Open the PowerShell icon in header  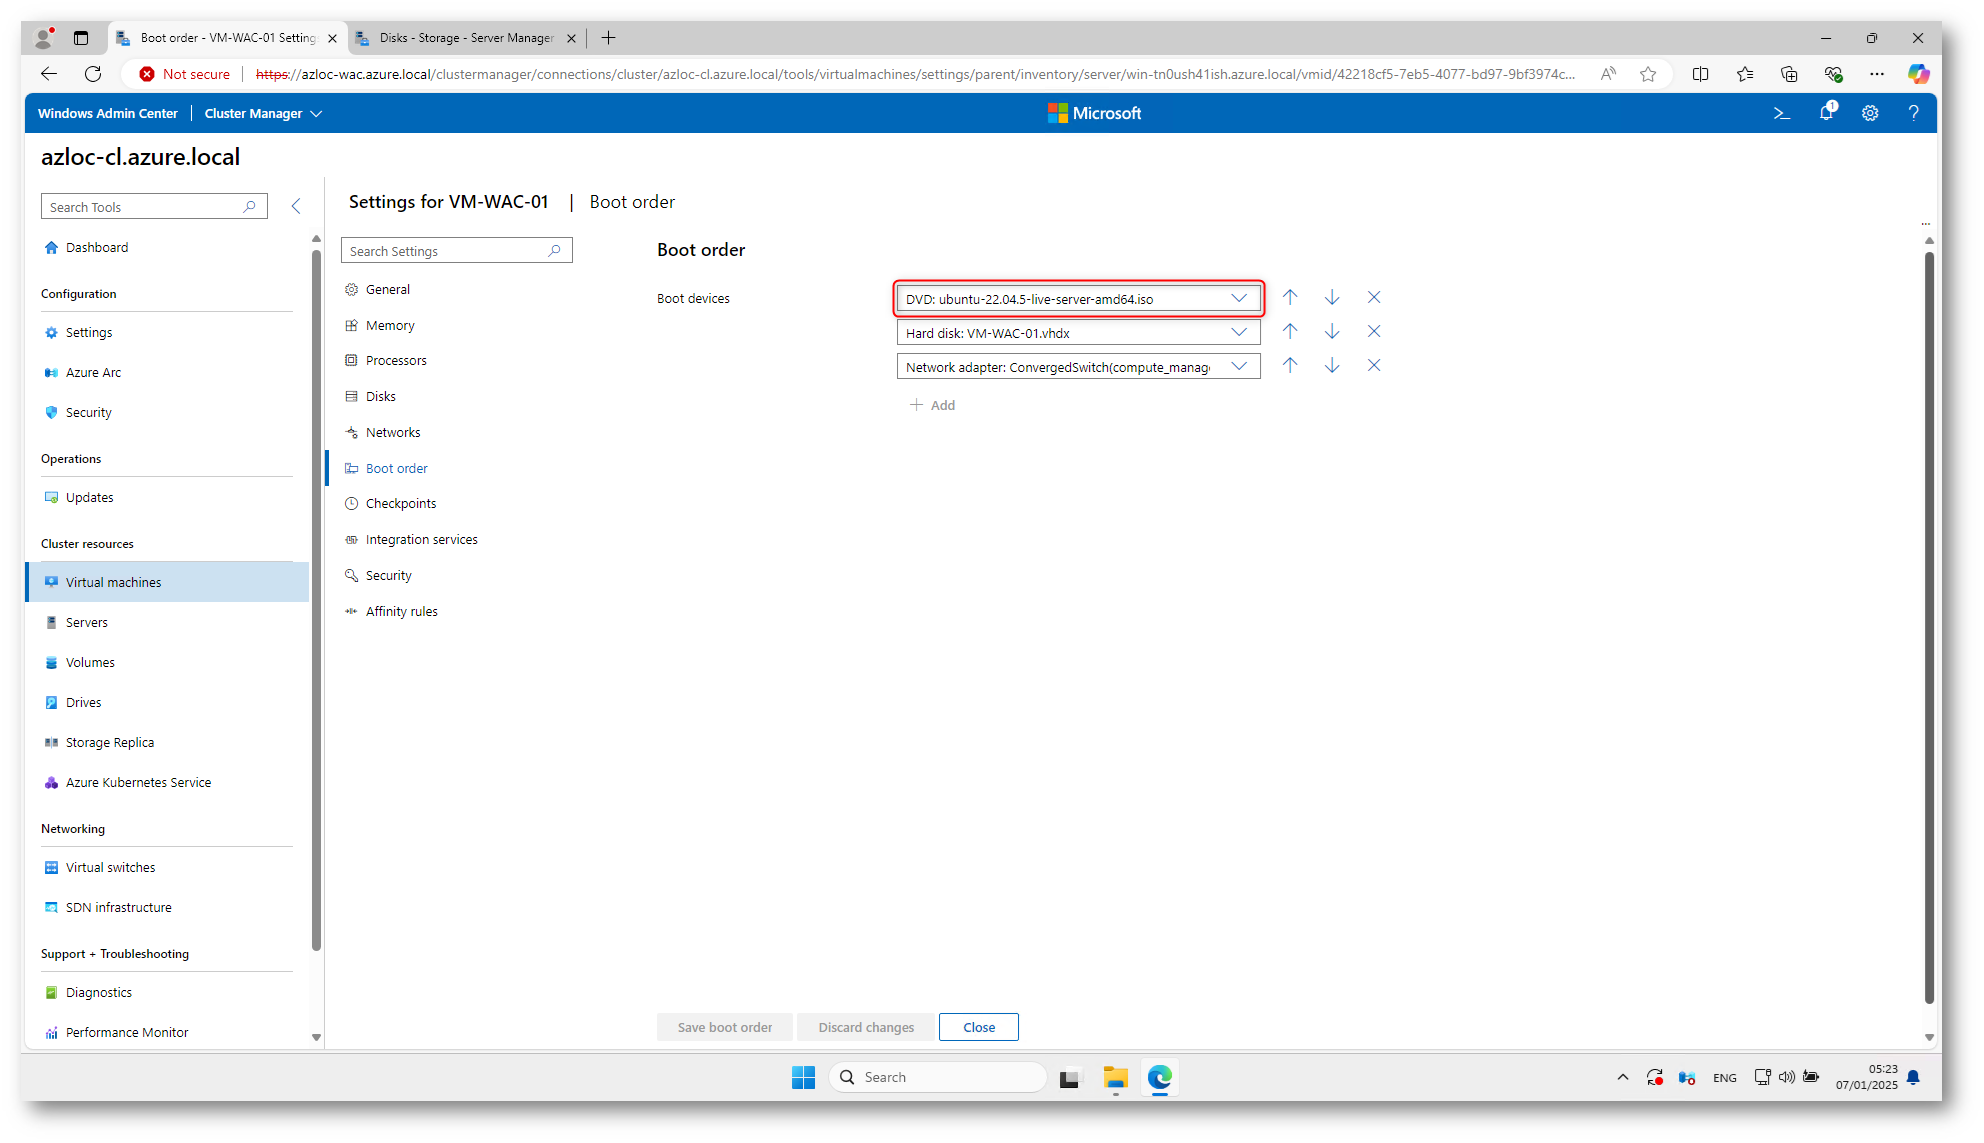1782,114
